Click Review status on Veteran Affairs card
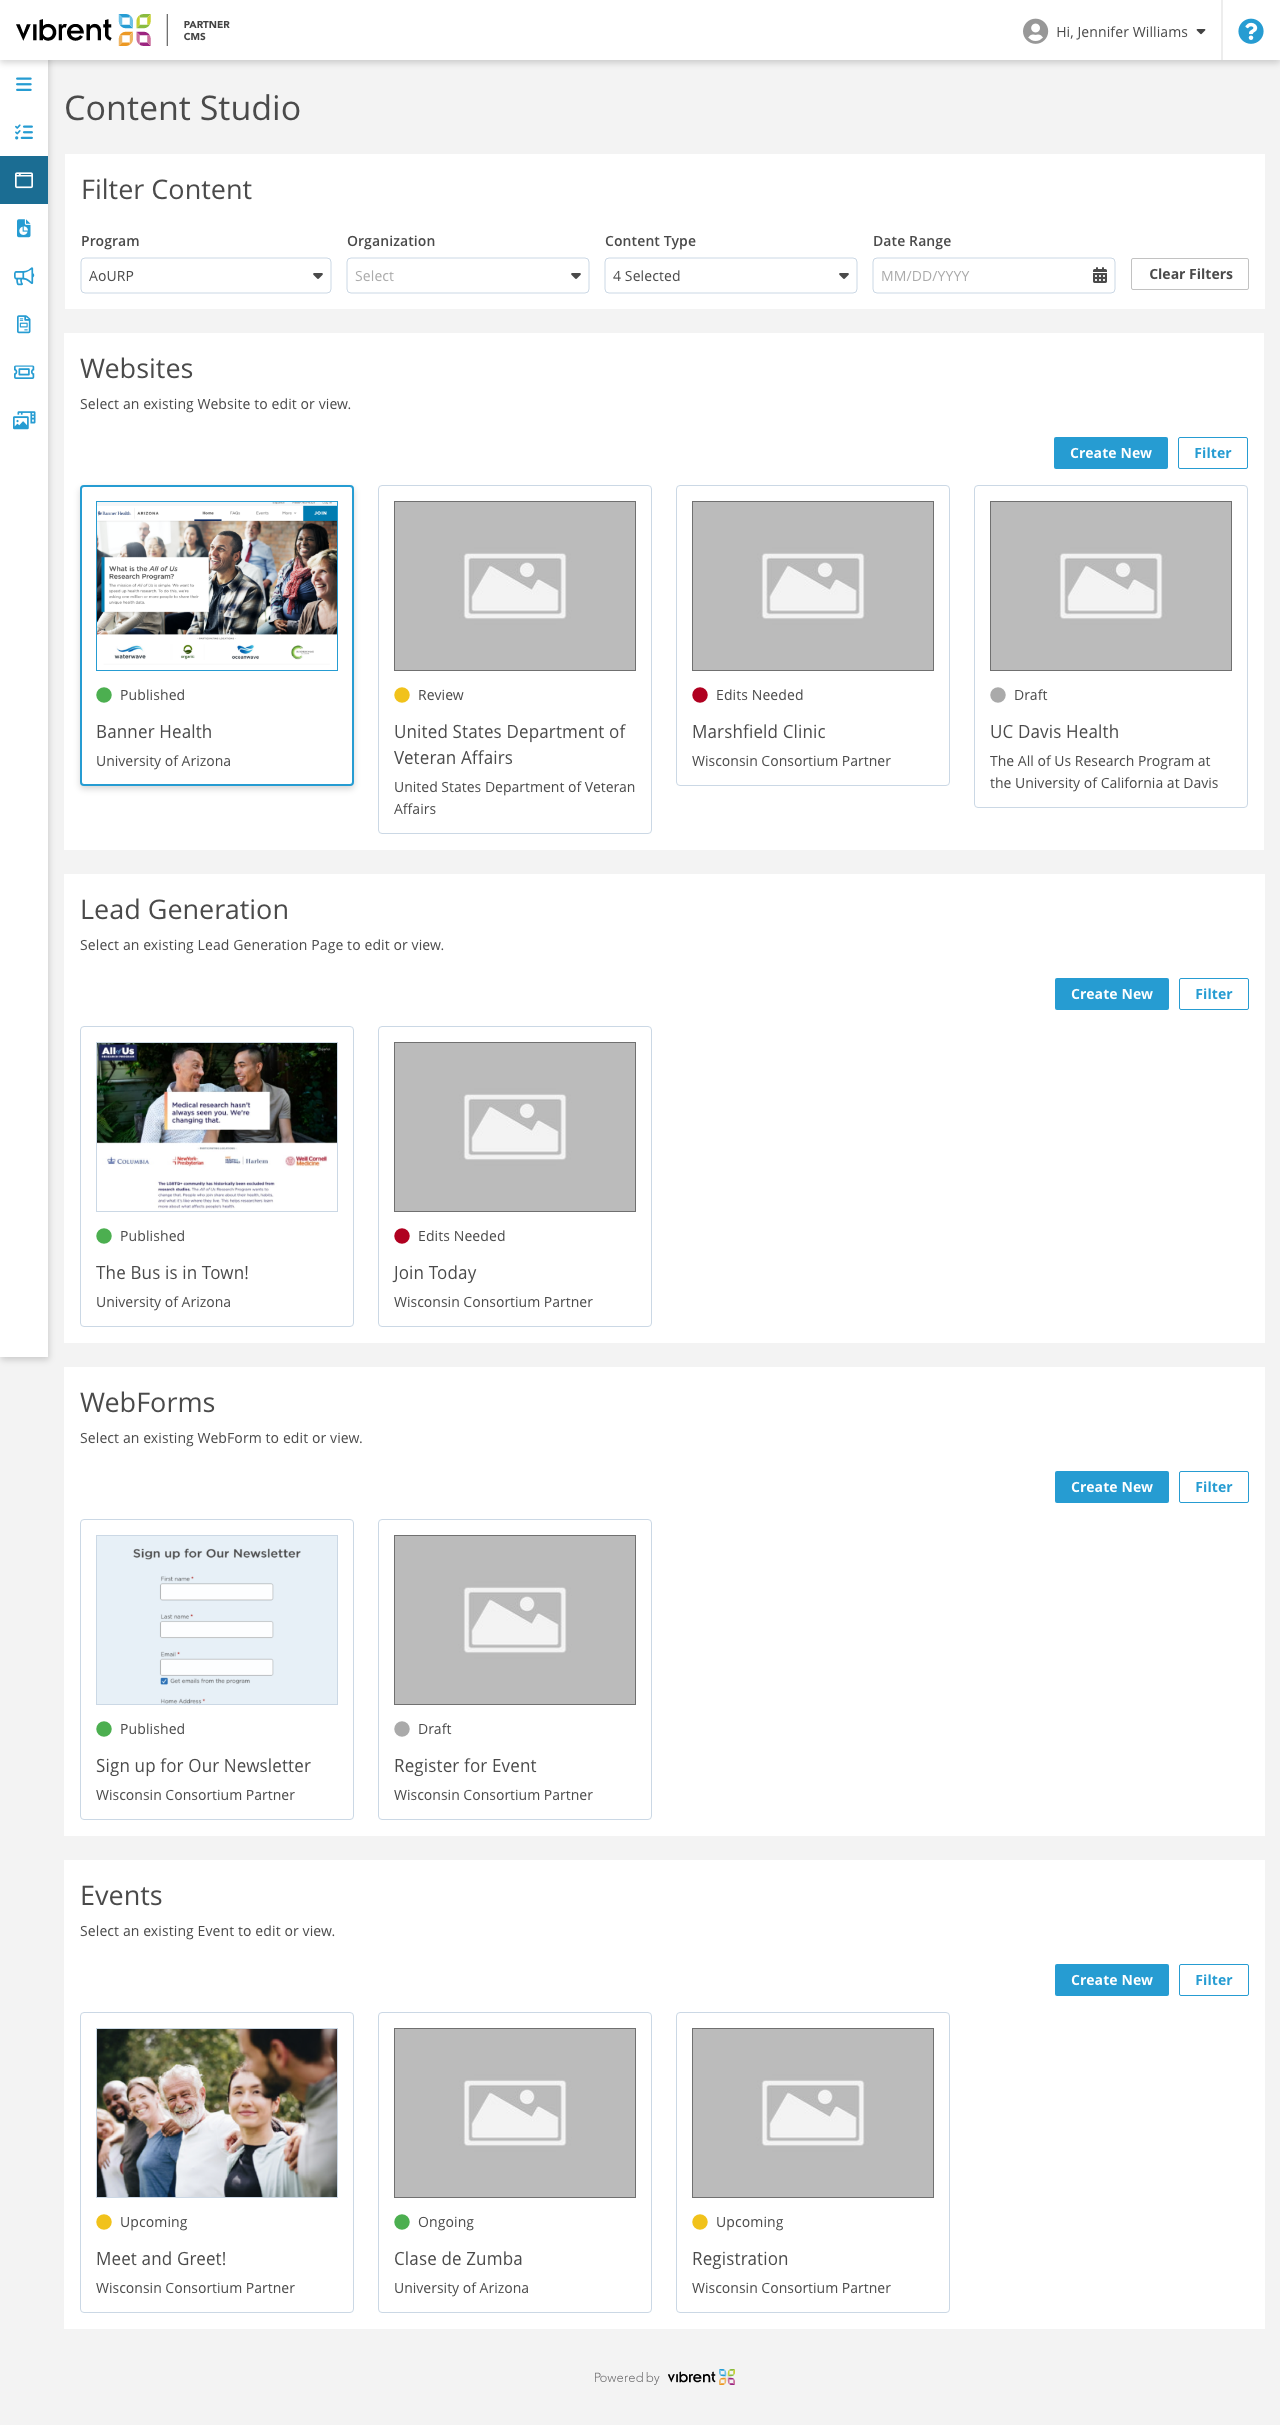Image resolution: width=1280 pixels, height=2425 pixels. (429, 695)
